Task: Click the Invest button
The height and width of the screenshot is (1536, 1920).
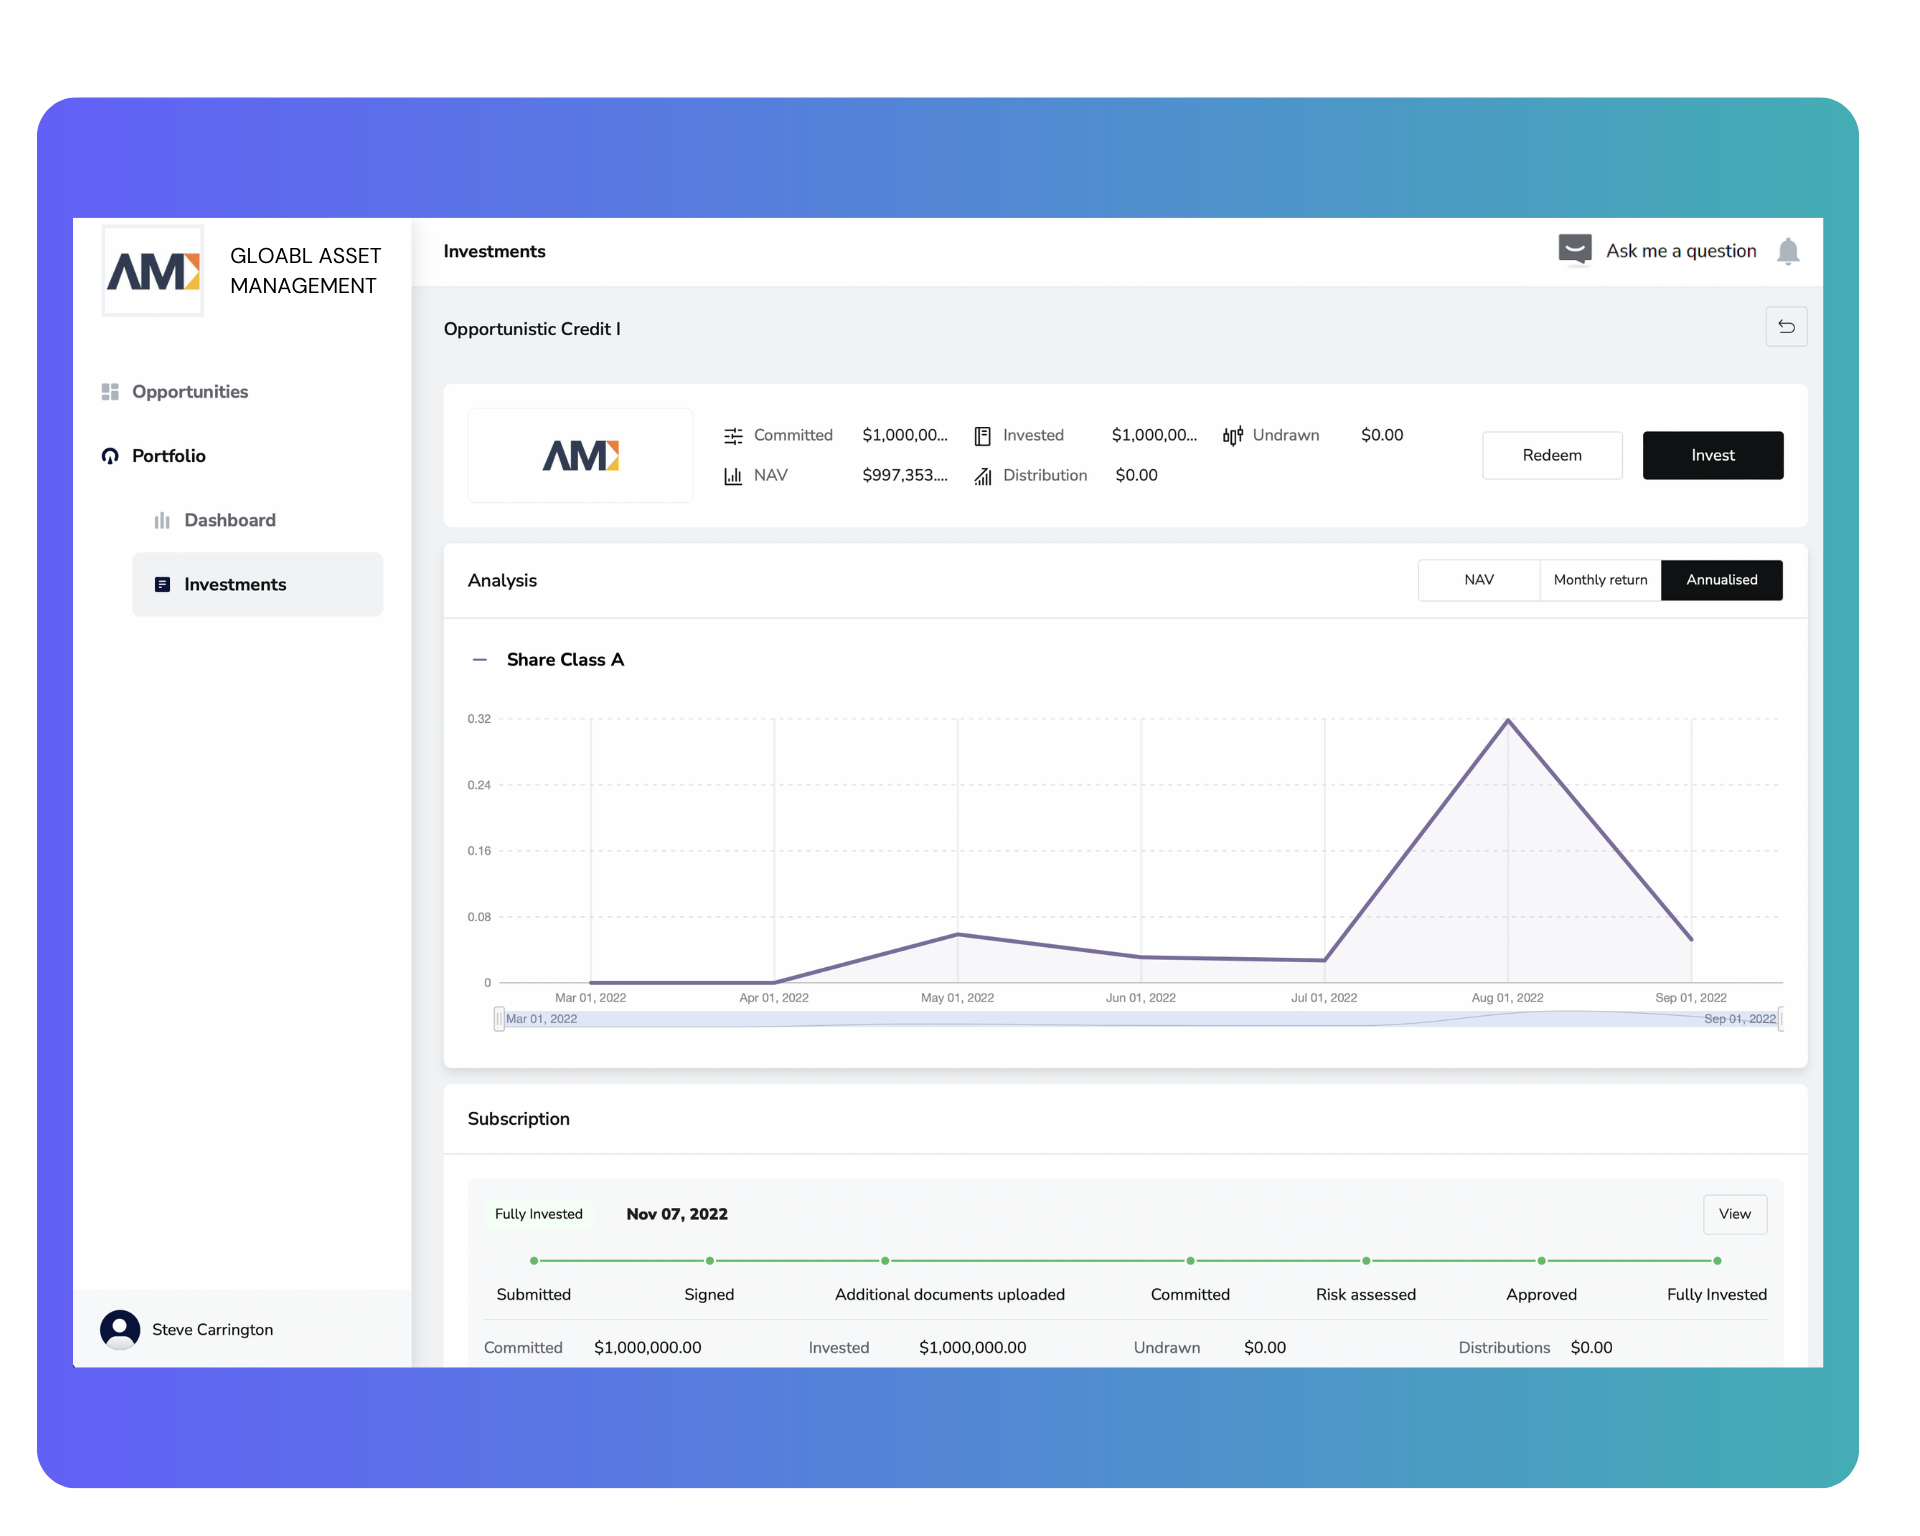Action: [x=1712, y=455]
